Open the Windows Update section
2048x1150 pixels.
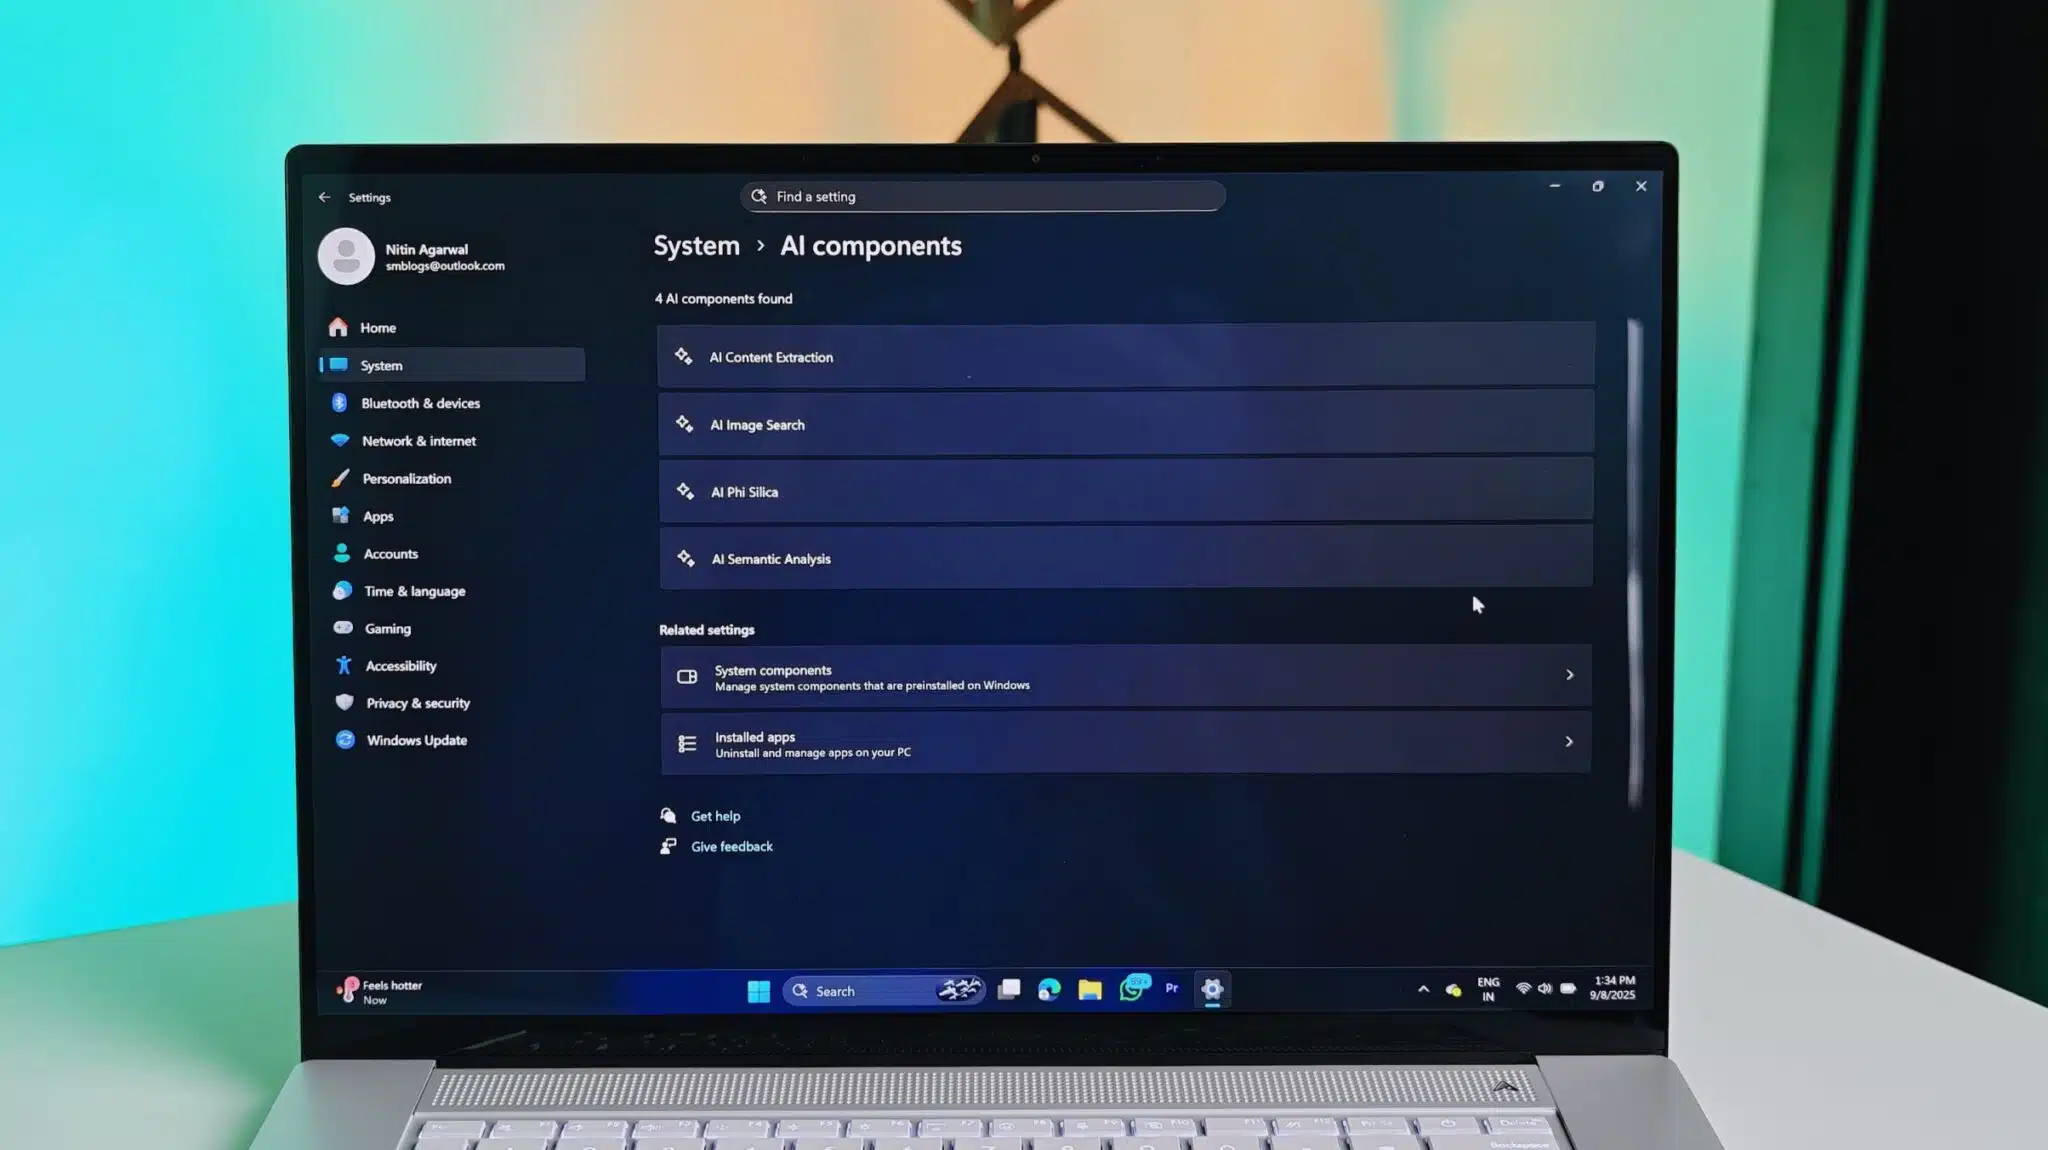[416, 740]
